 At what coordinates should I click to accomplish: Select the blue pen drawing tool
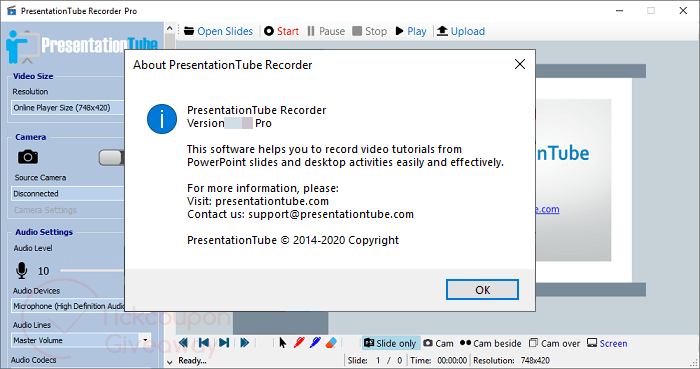(x=315, y=343)
